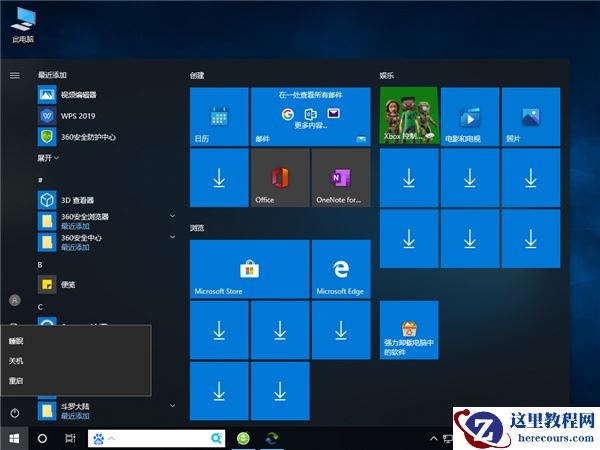Select Shut down (关机) from power menu
600x450 pixels.
[76, 361]
